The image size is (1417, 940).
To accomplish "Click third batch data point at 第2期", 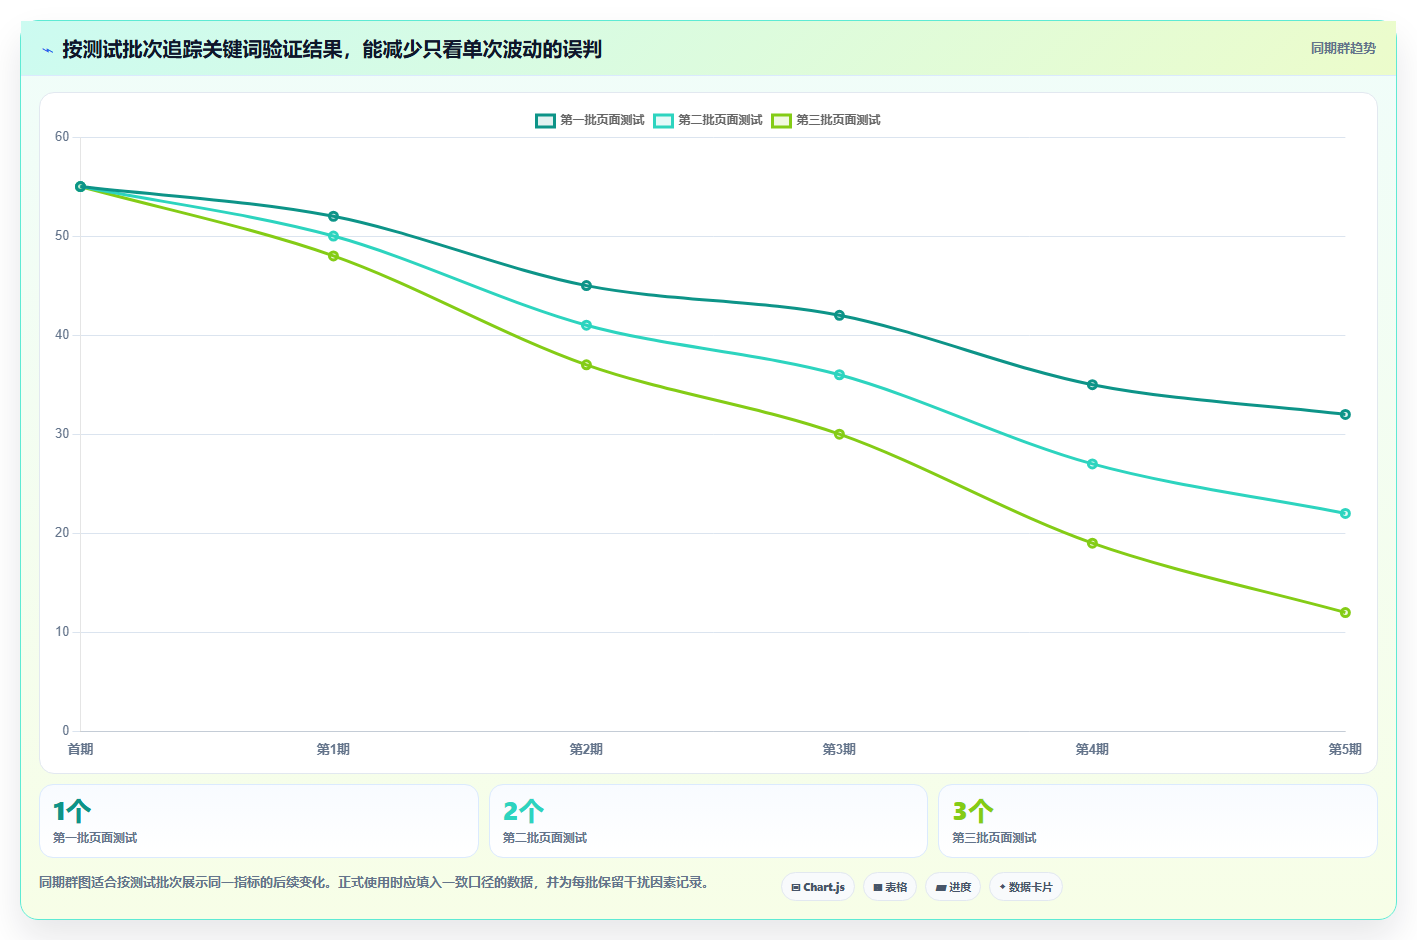I will (586, 365).
